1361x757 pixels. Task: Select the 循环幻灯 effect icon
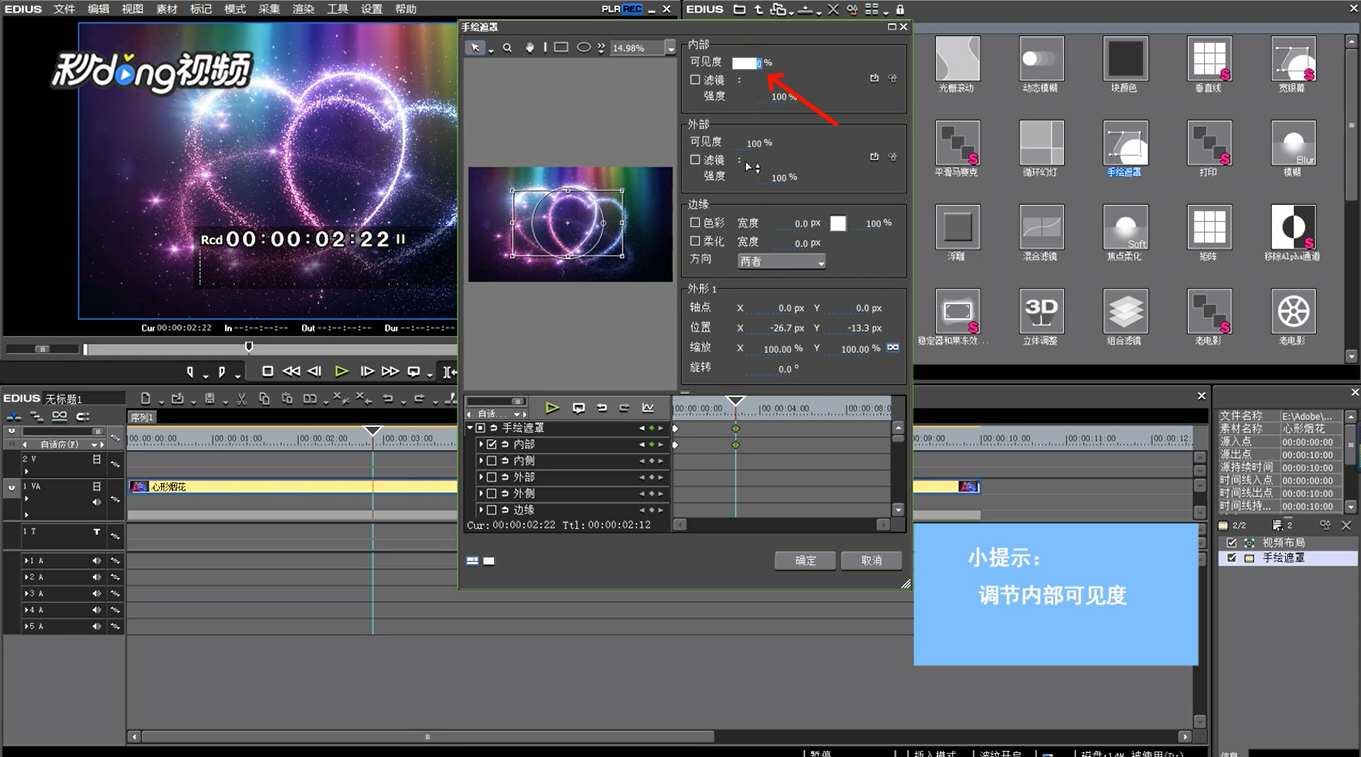point(1041,143)
